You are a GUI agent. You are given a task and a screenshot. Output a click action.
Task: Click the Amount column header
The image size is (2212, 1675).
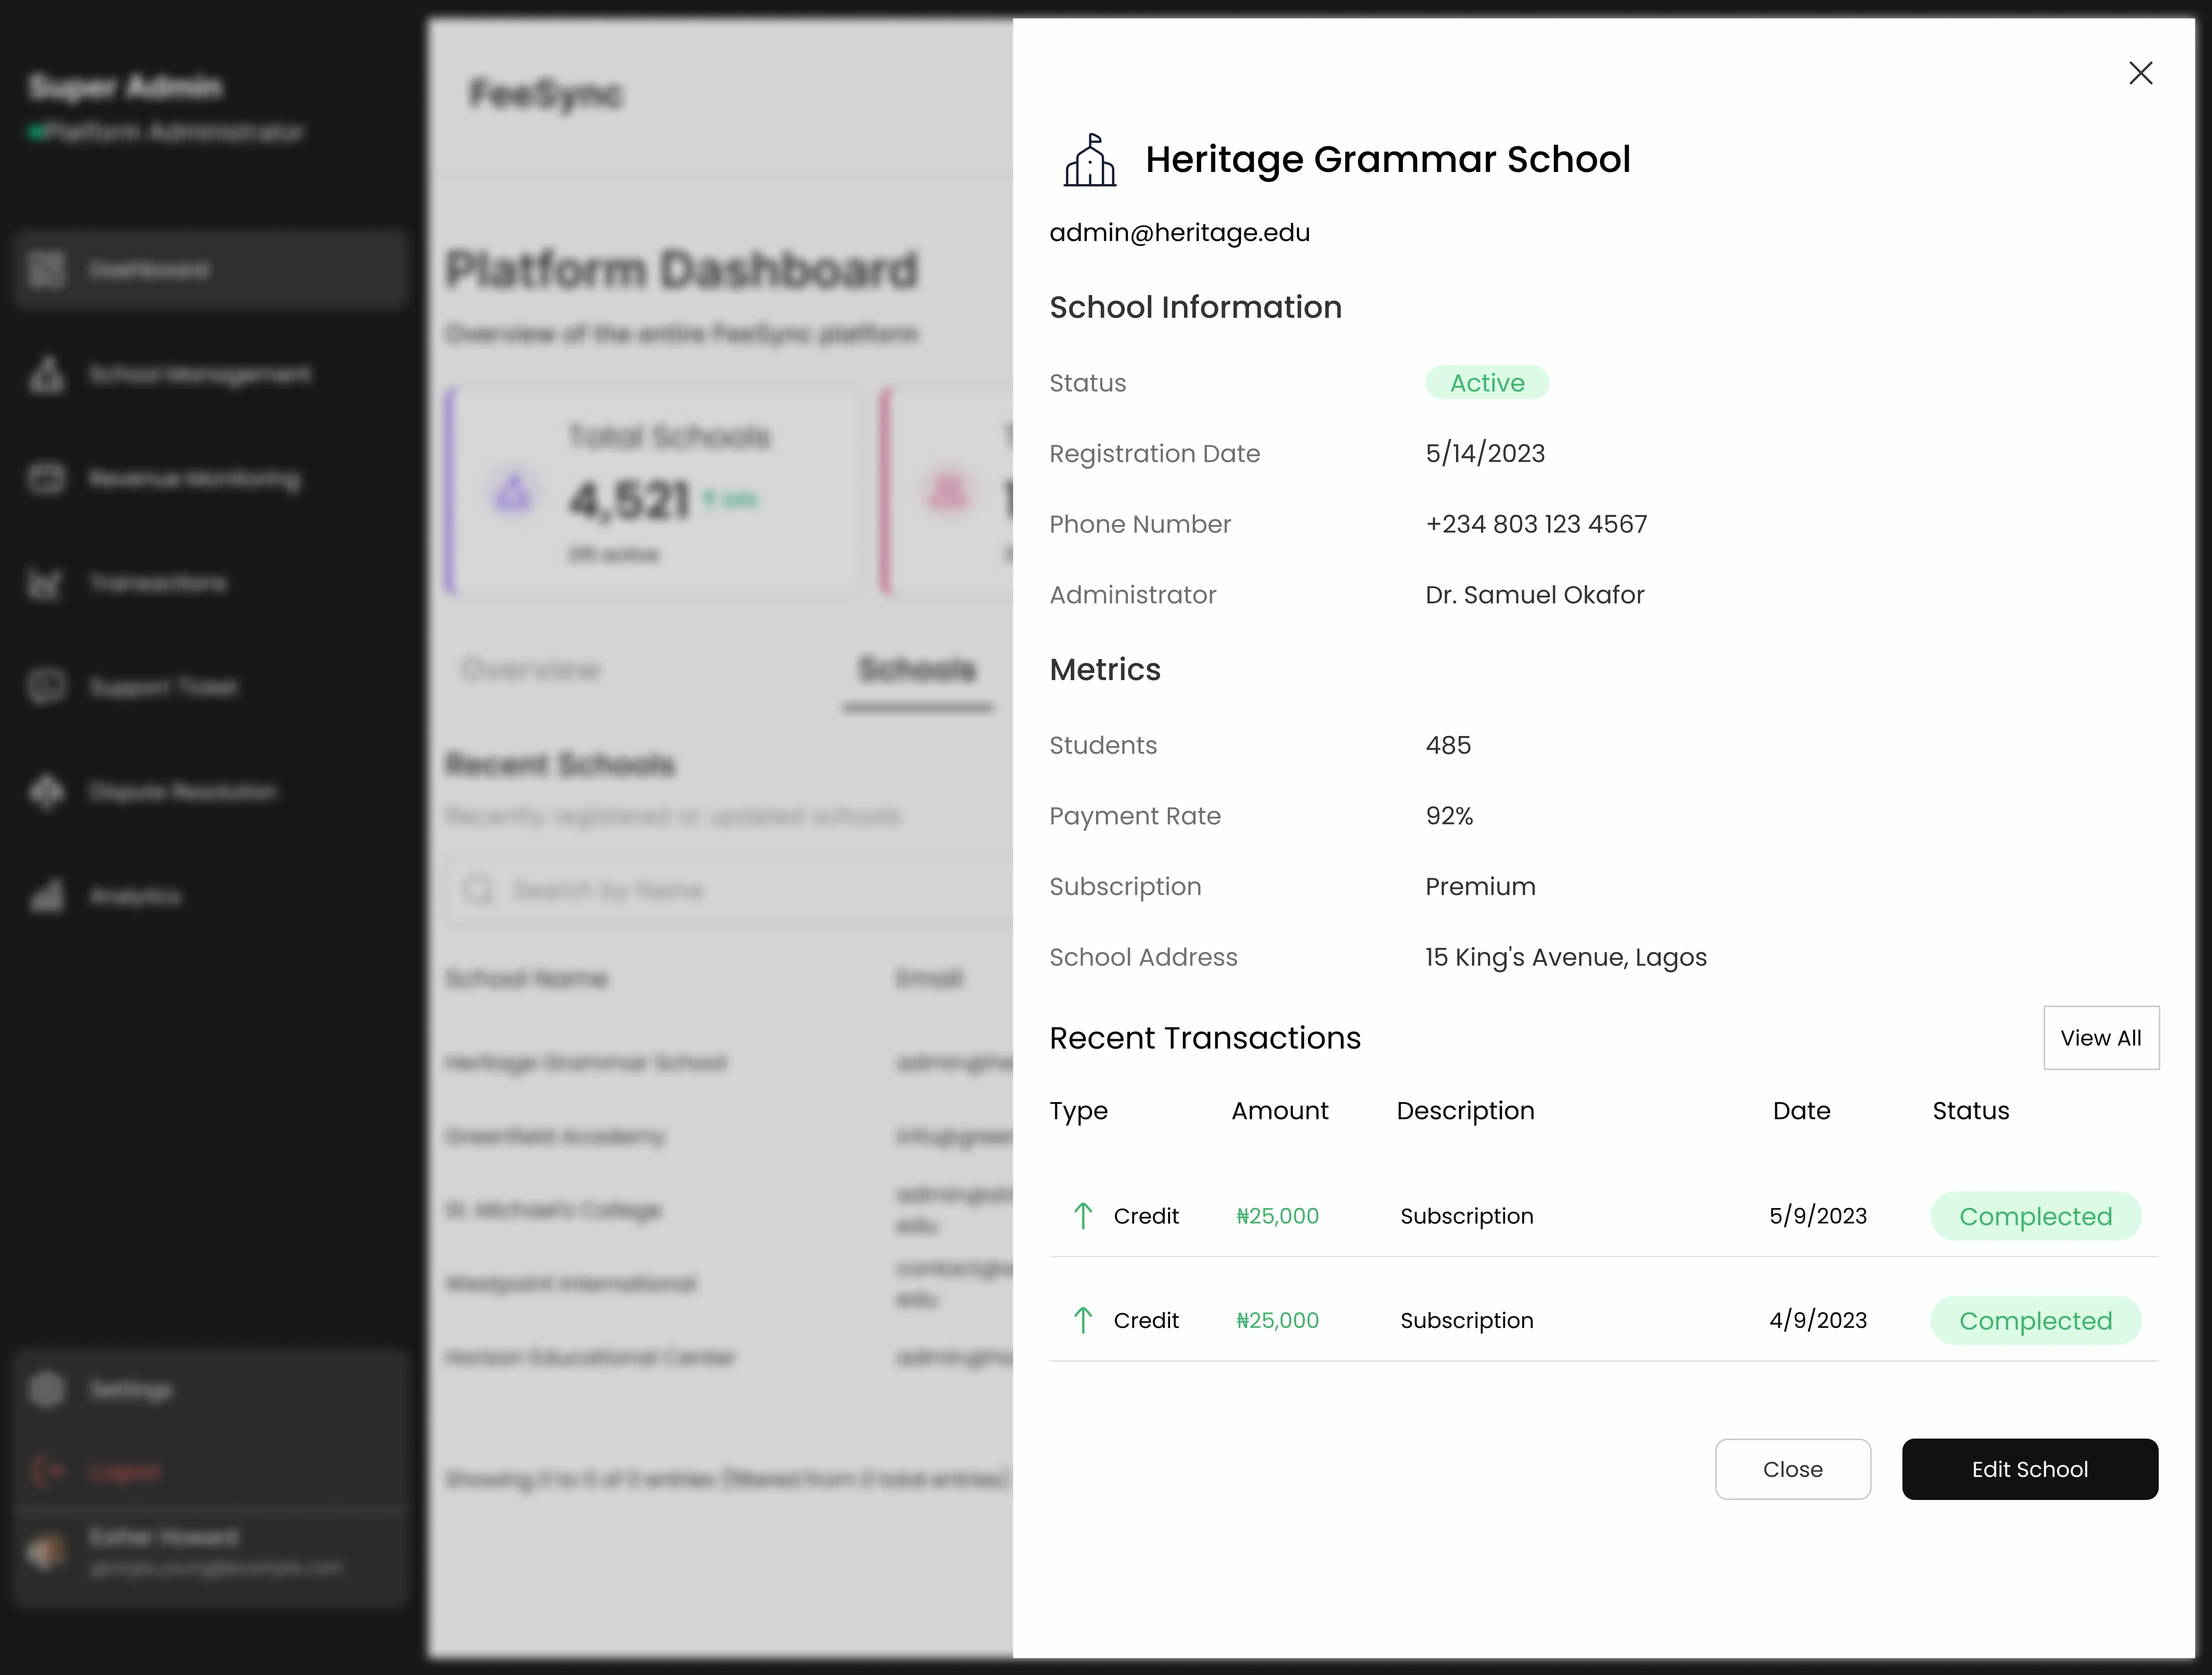tap(1279, 1111)
